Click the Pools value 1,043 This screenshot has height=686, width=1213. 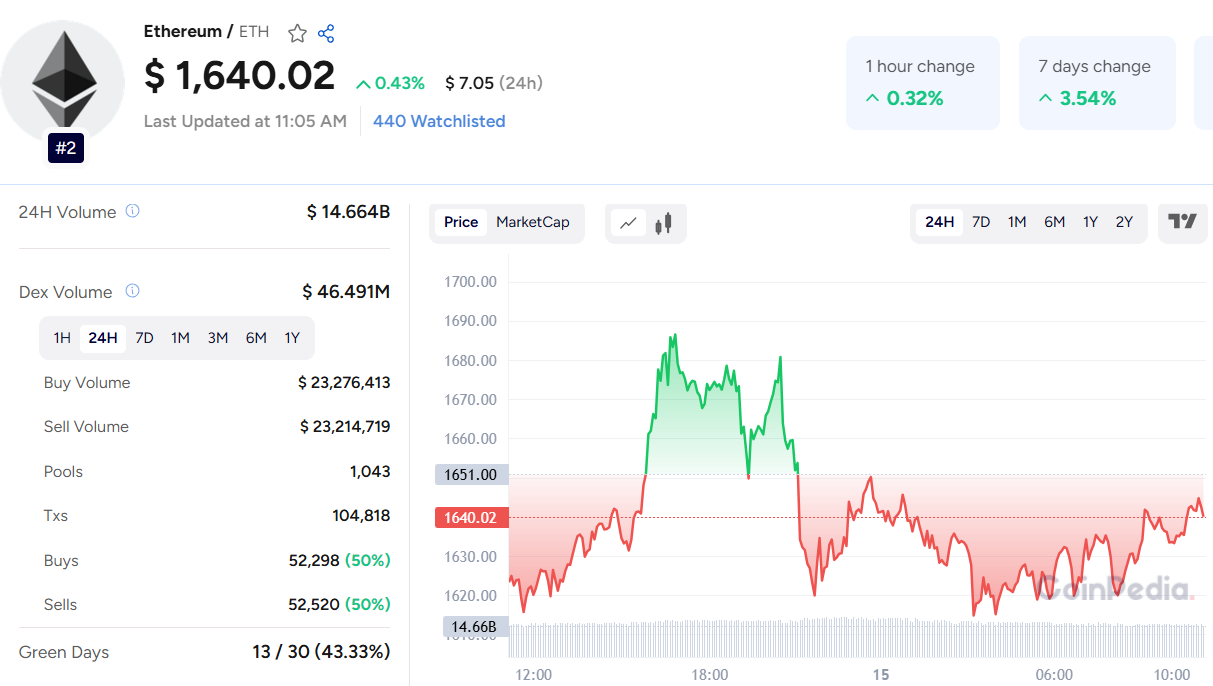click(370, 471)
